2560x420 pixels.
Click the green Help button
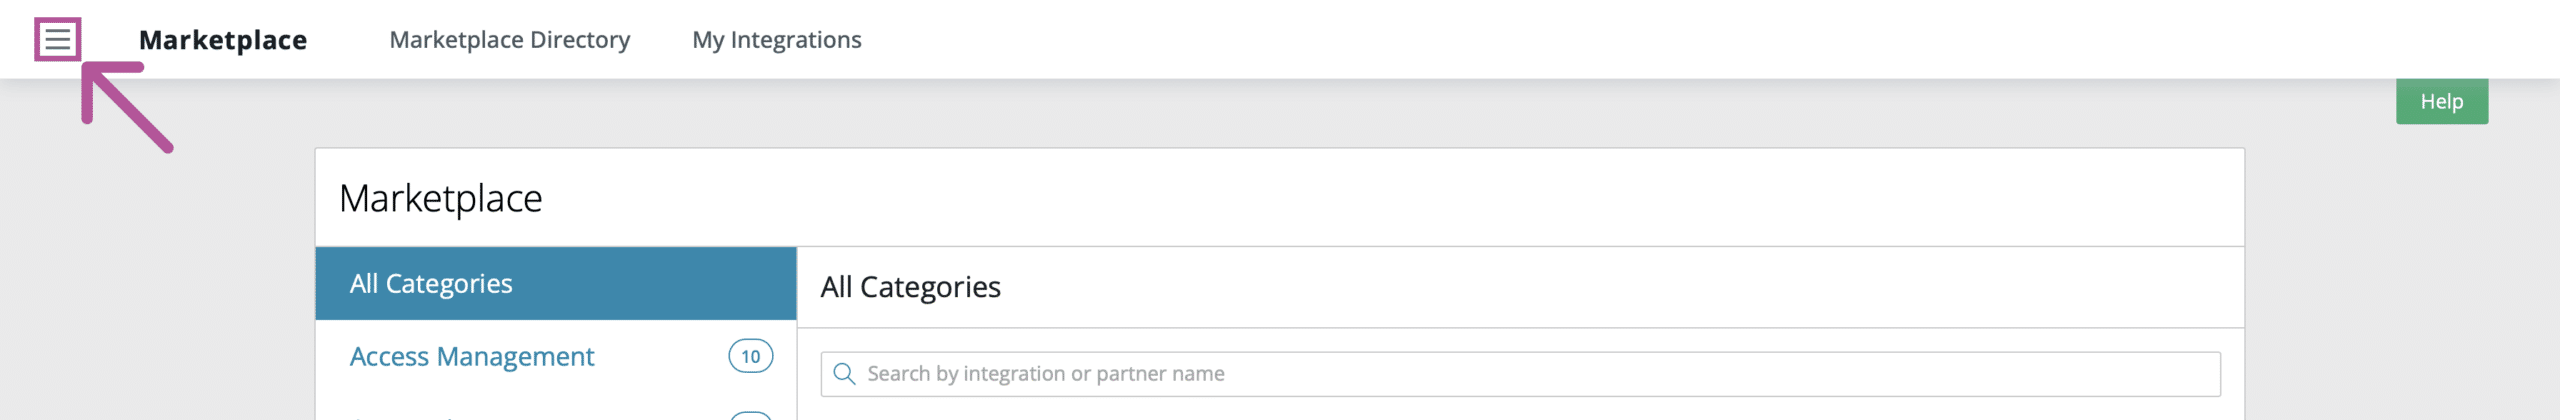(x=2441, y=101)
